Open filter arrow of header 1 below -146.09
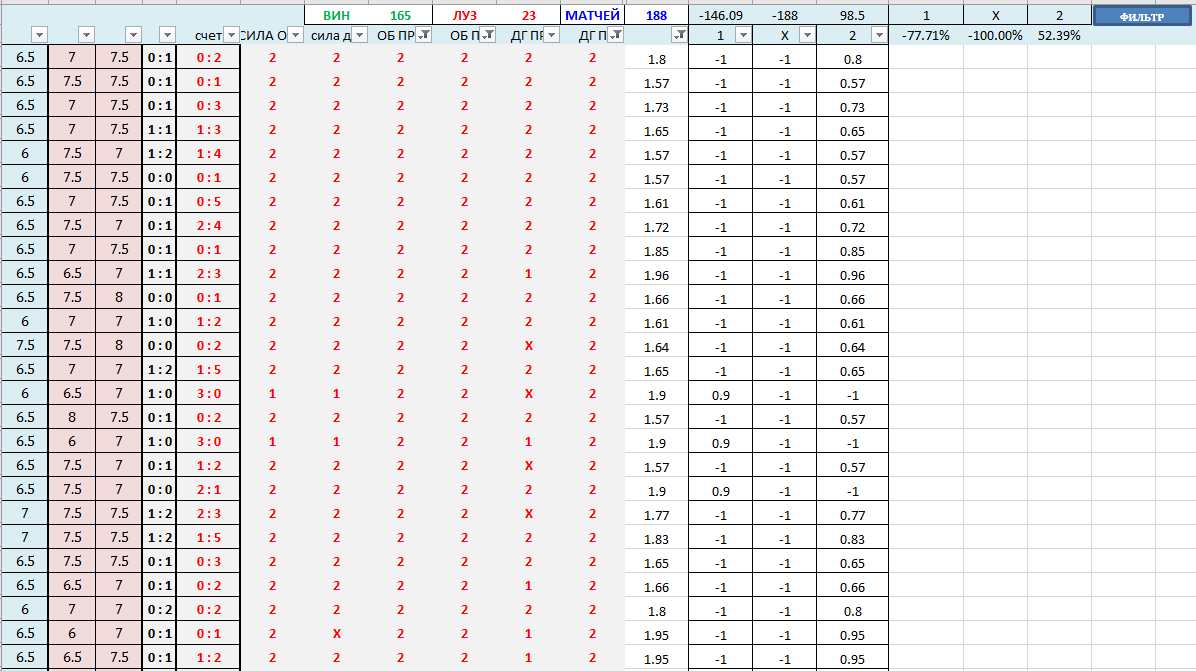This screenshot has width=1196, height=671. point(743,35)
